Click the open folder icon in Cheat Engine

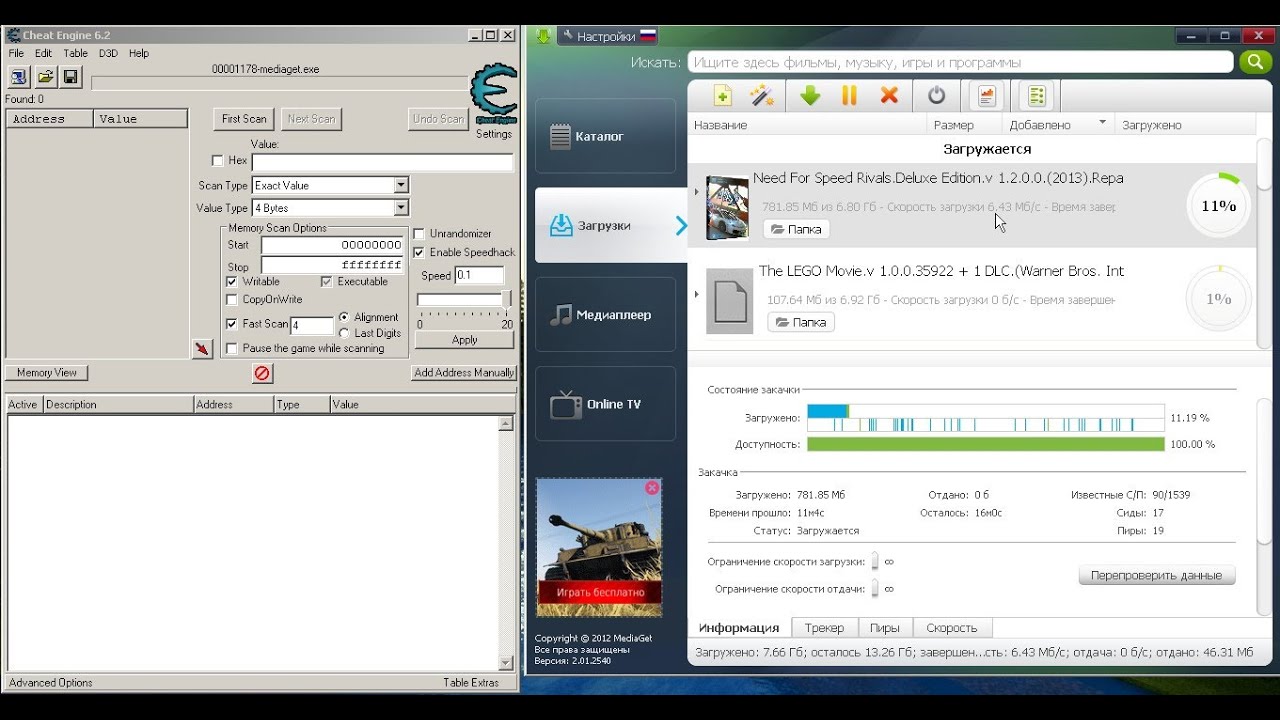pyautogui.click(x=45, y=77)
